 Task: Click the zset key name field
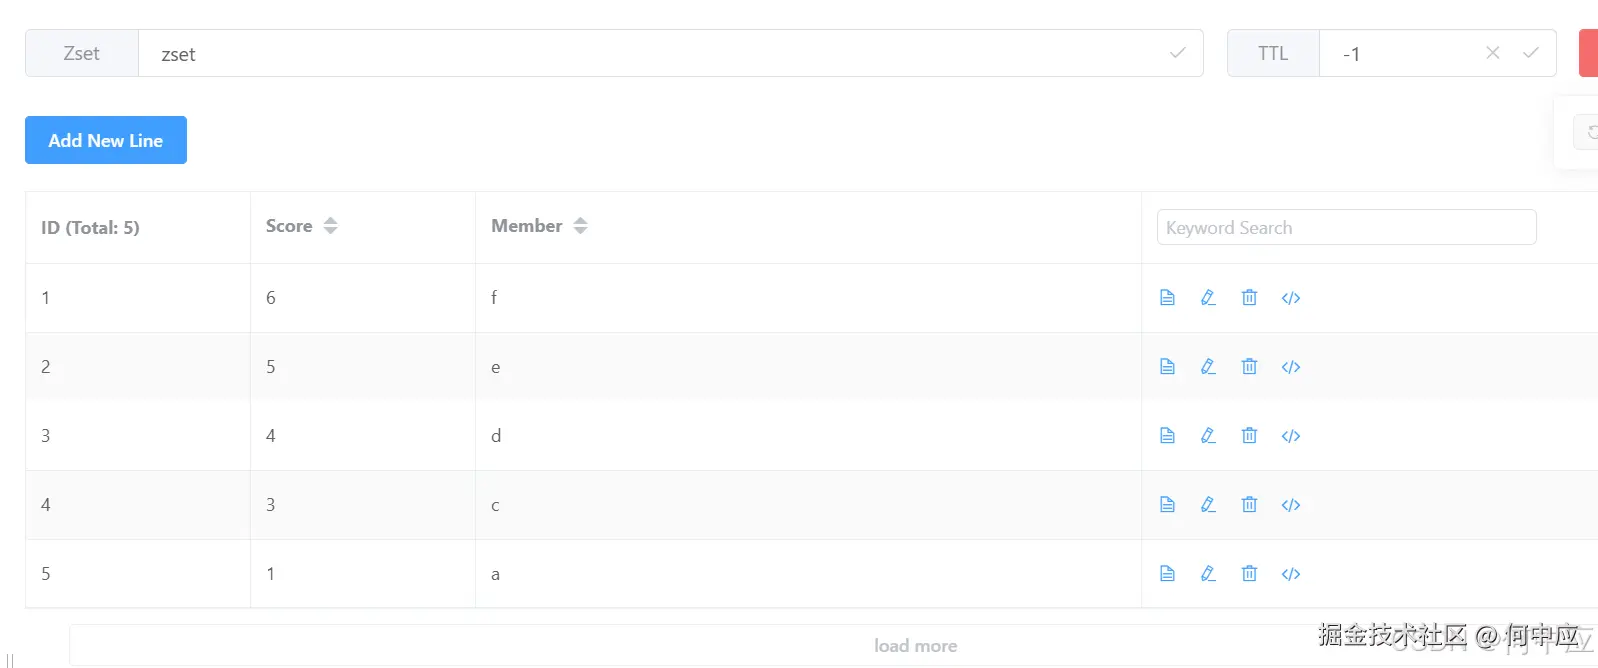tap(650, 54)
